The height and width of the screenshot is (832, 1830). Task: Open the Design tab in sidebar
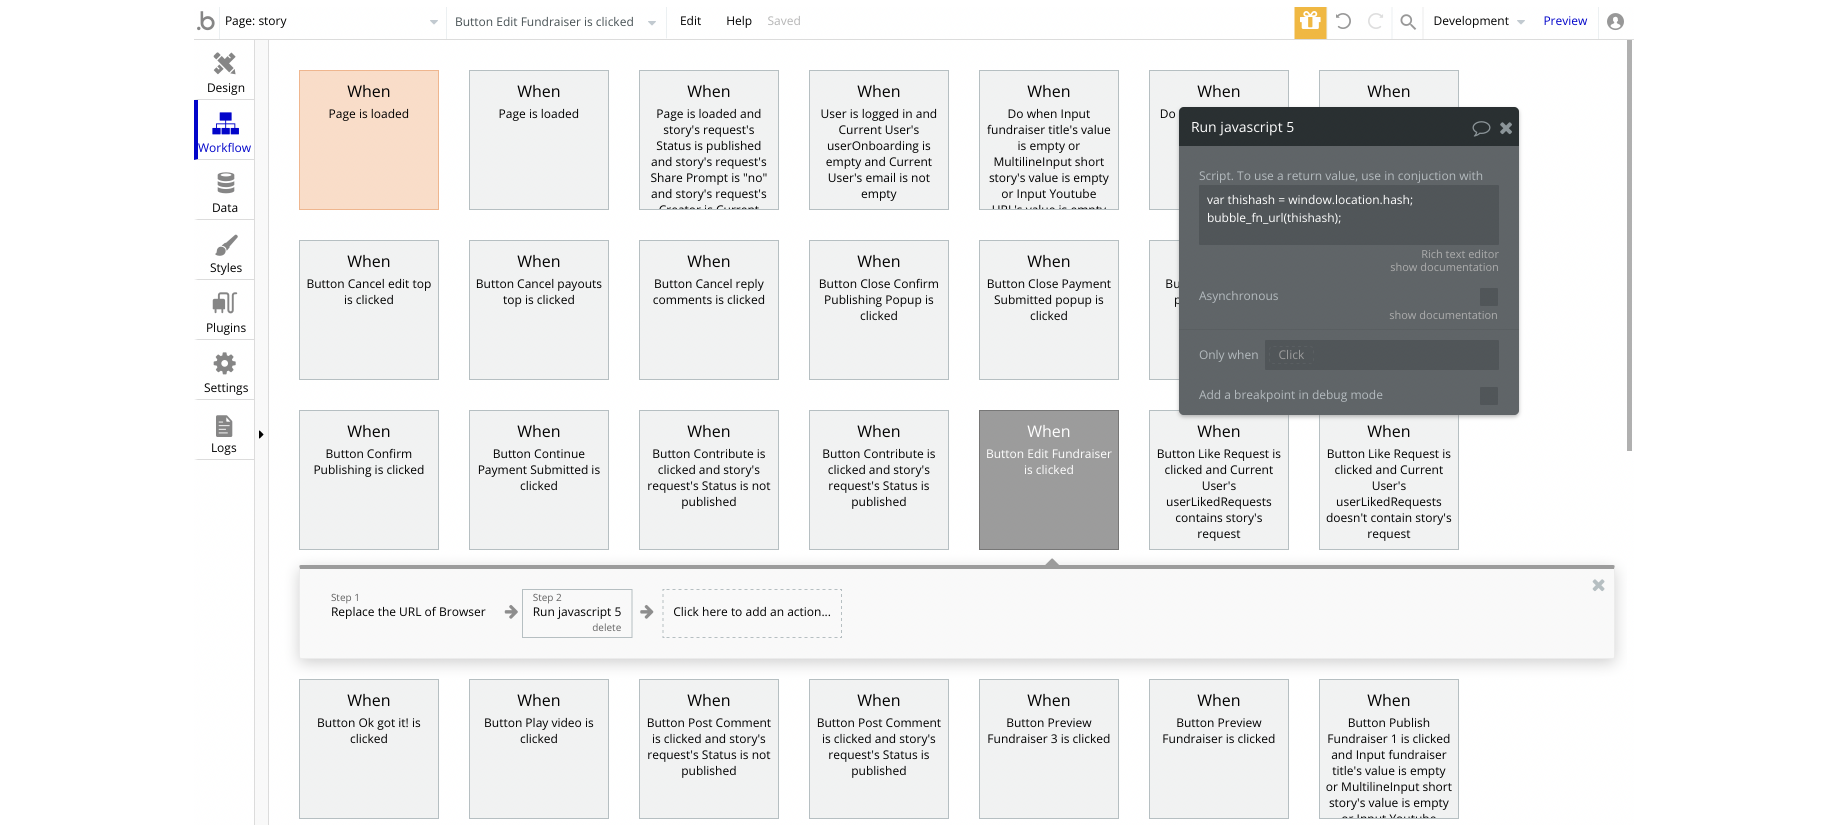click(x=225, y=72)
